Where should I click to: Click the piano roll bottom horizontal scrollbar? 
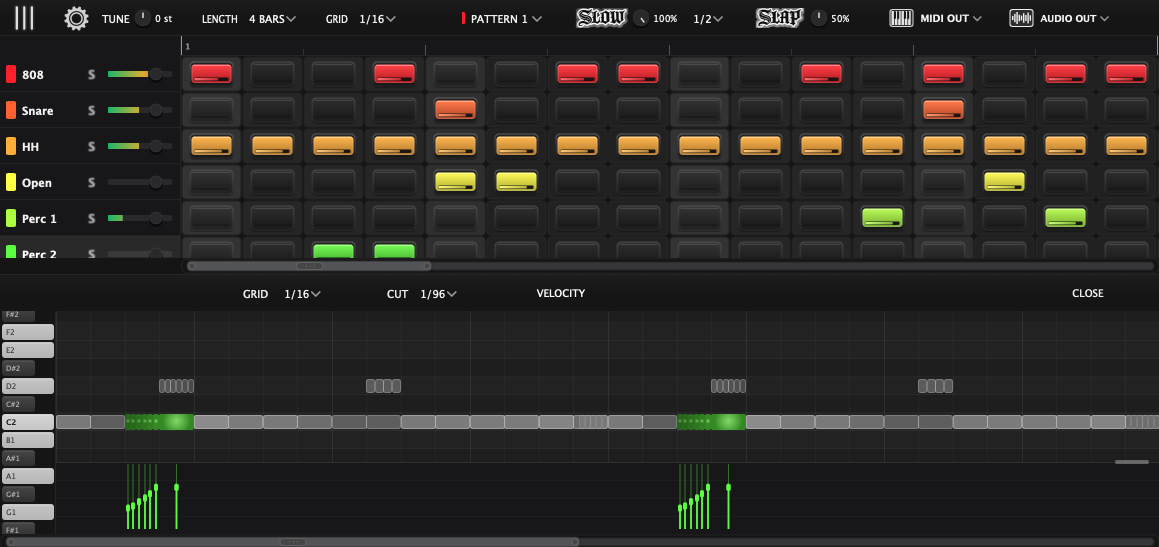[293, 542]
